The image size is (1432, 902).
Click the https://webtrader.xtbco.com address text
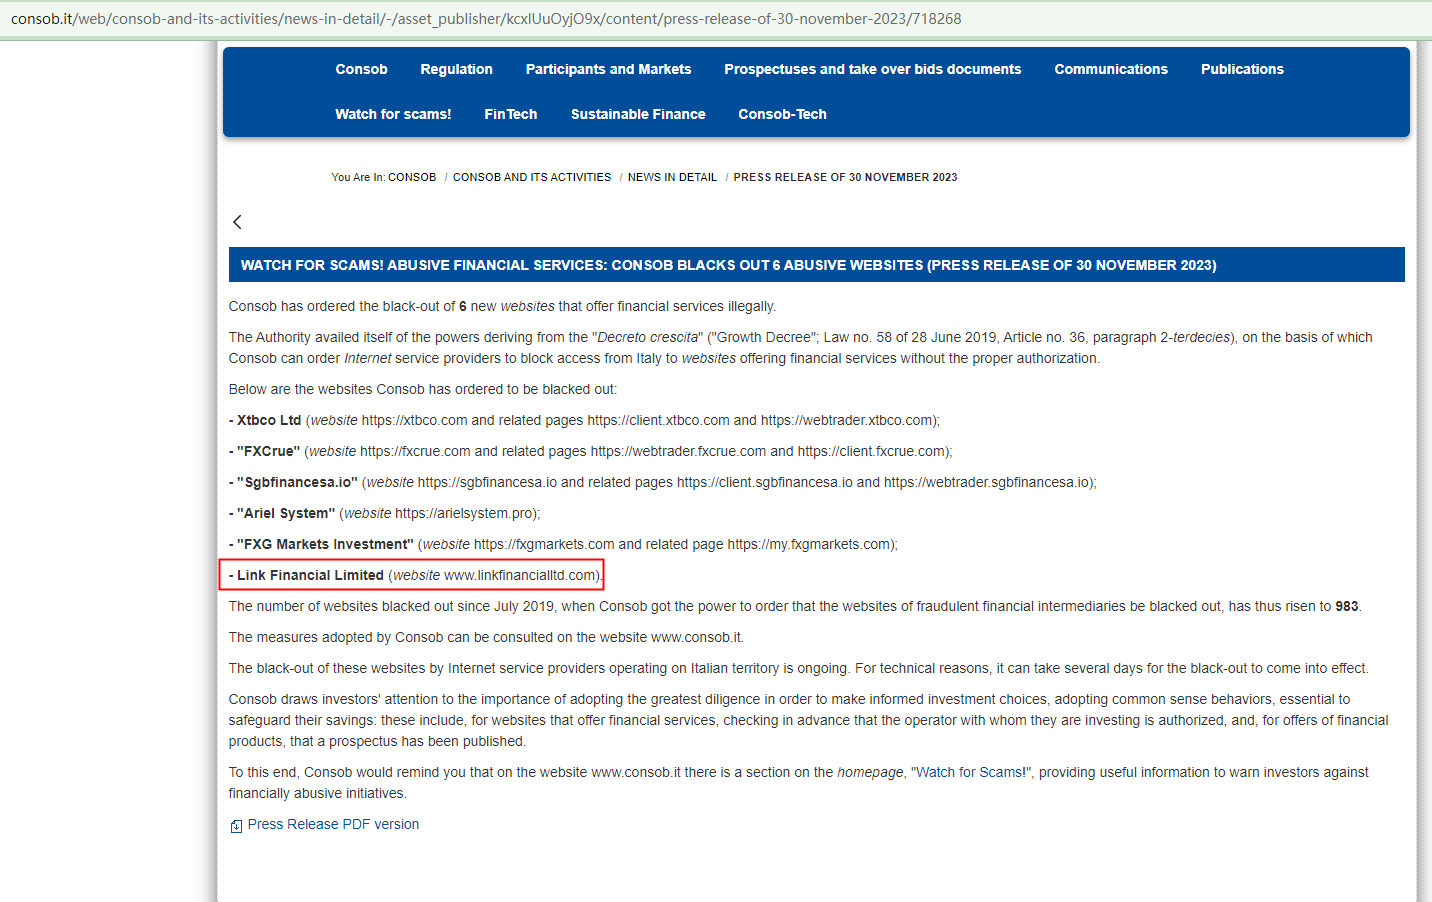click(847, 420)
